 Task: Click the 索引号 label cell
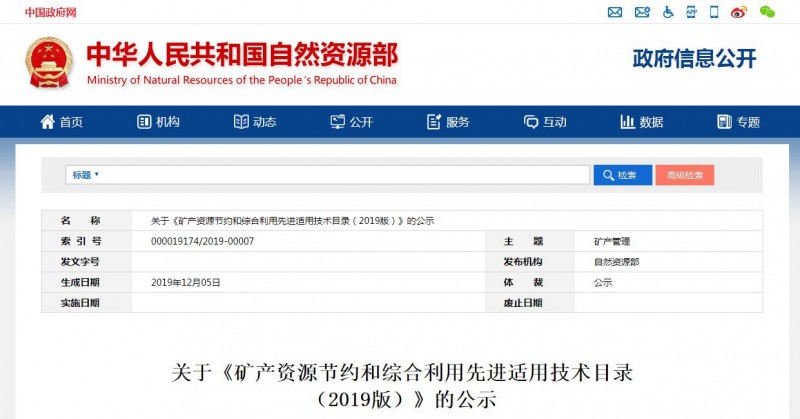87,241
